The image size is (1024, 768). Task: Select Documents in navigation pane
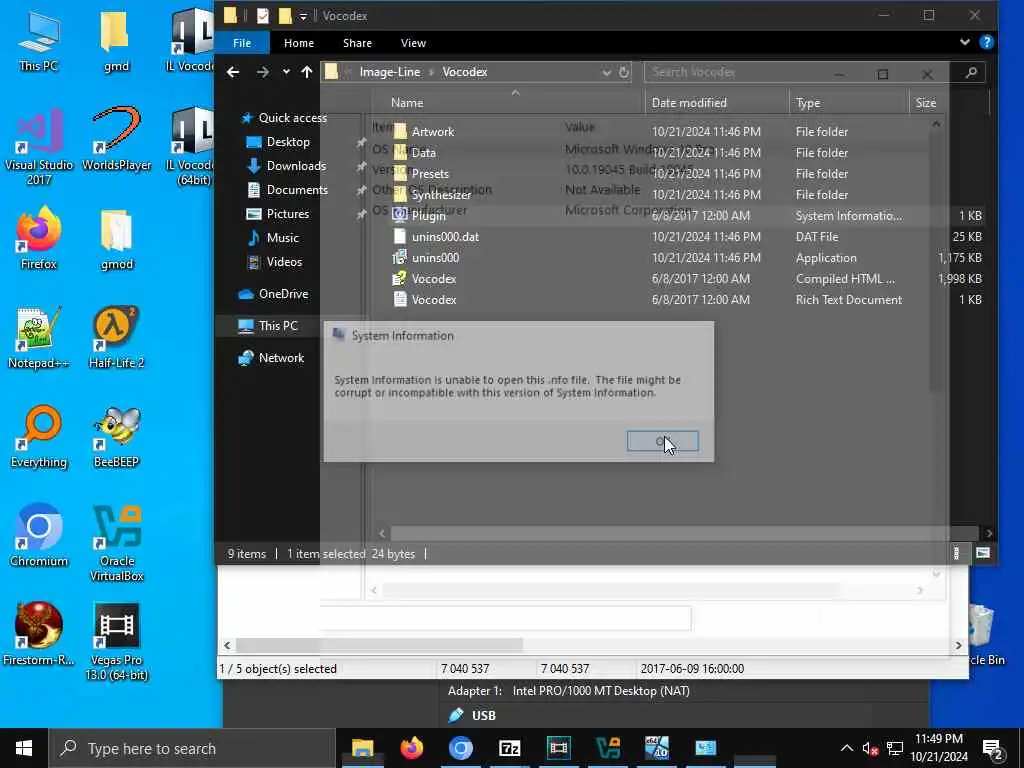point(288,190)
